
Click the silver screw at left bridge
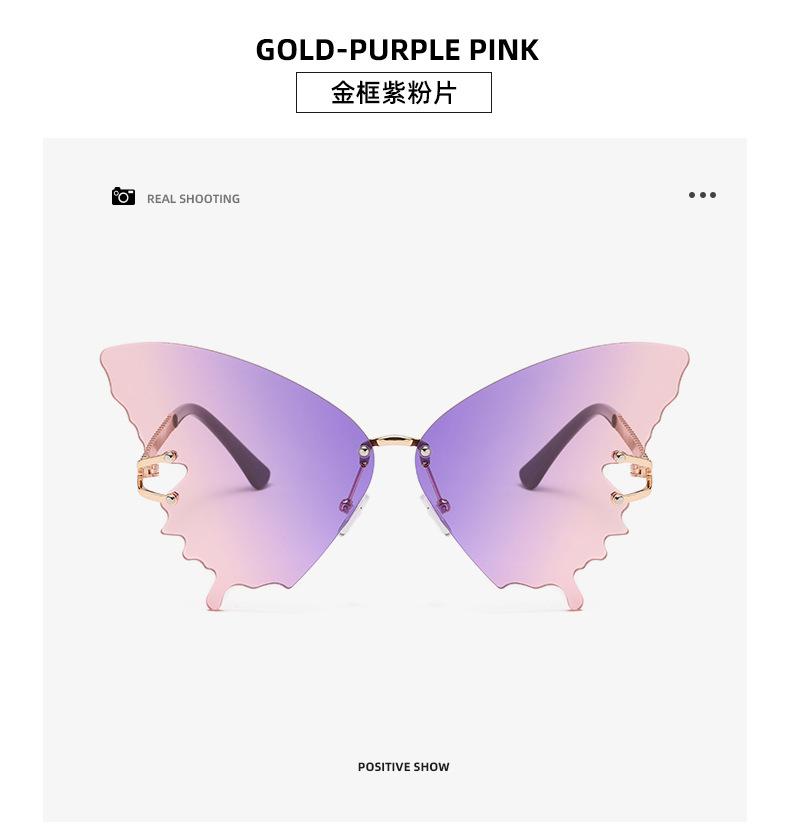tap(363, 450)
